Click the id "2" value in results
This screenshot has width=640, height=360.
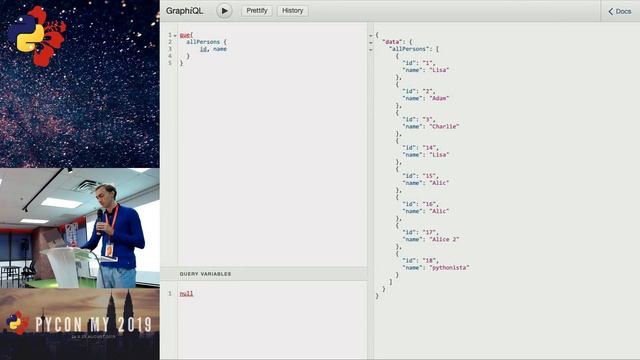429,91
